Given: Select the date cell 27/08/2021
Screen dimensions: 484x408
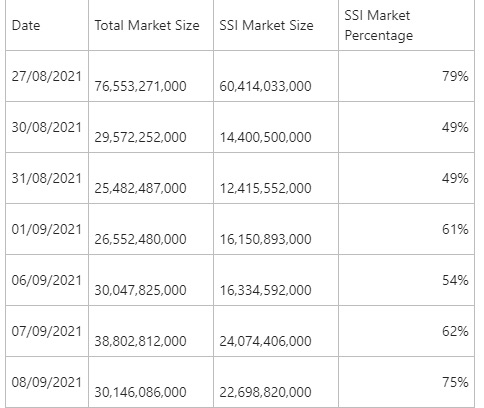Looking at the screenshot, I should (47, 76).
